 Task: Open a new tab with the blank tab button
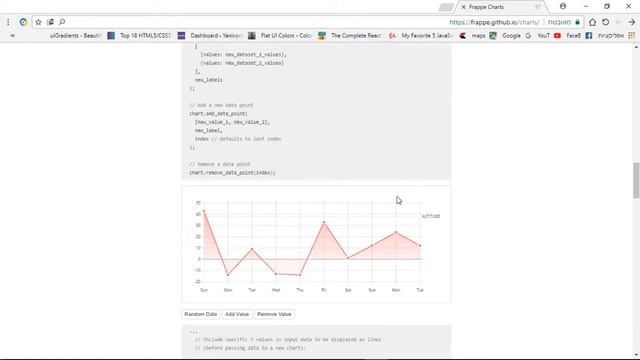click(446, 7)
